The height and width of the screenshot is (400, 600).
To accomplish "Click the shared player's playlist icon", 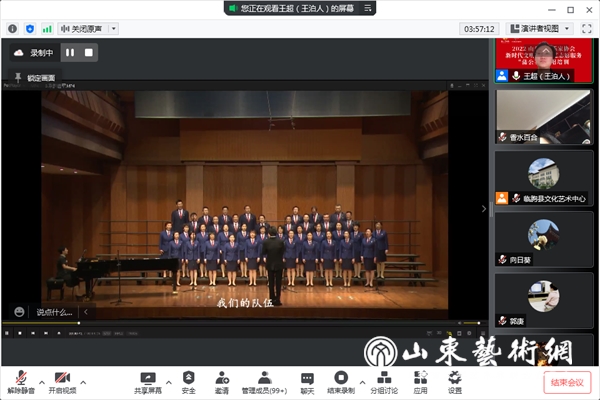I will point(483,333).
